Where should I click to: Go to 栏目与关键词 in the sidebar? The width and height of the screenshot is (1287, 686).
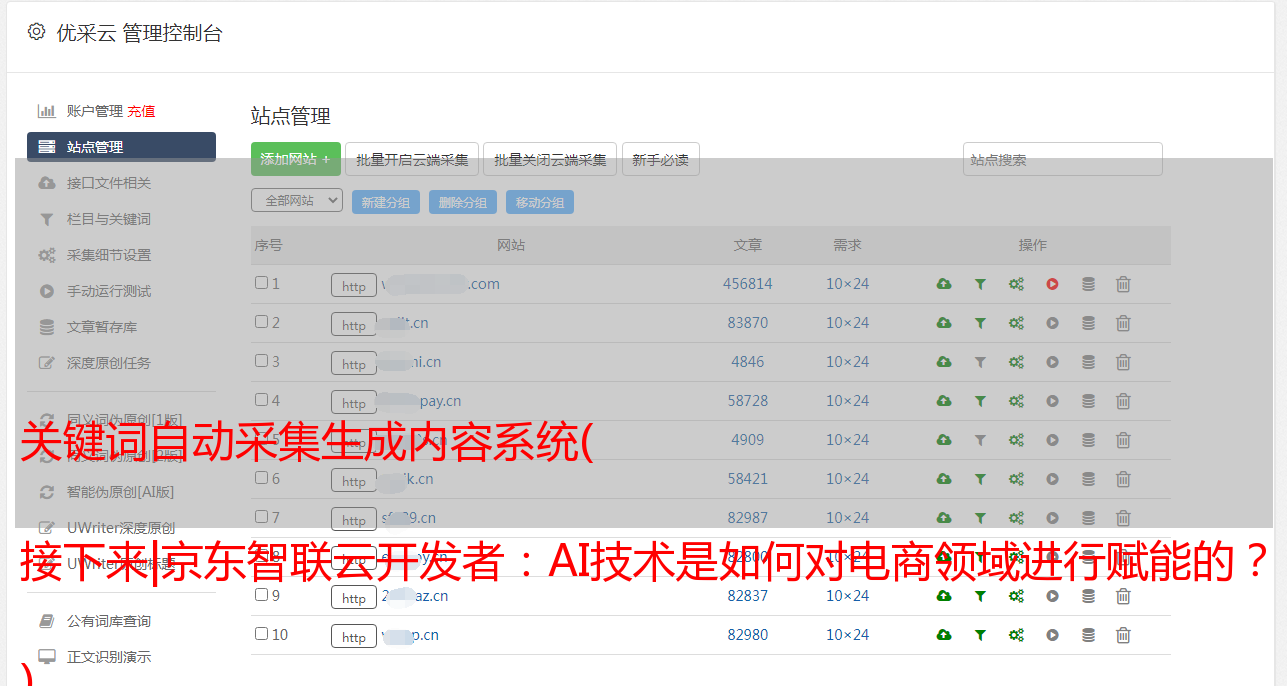pos(109,219)
